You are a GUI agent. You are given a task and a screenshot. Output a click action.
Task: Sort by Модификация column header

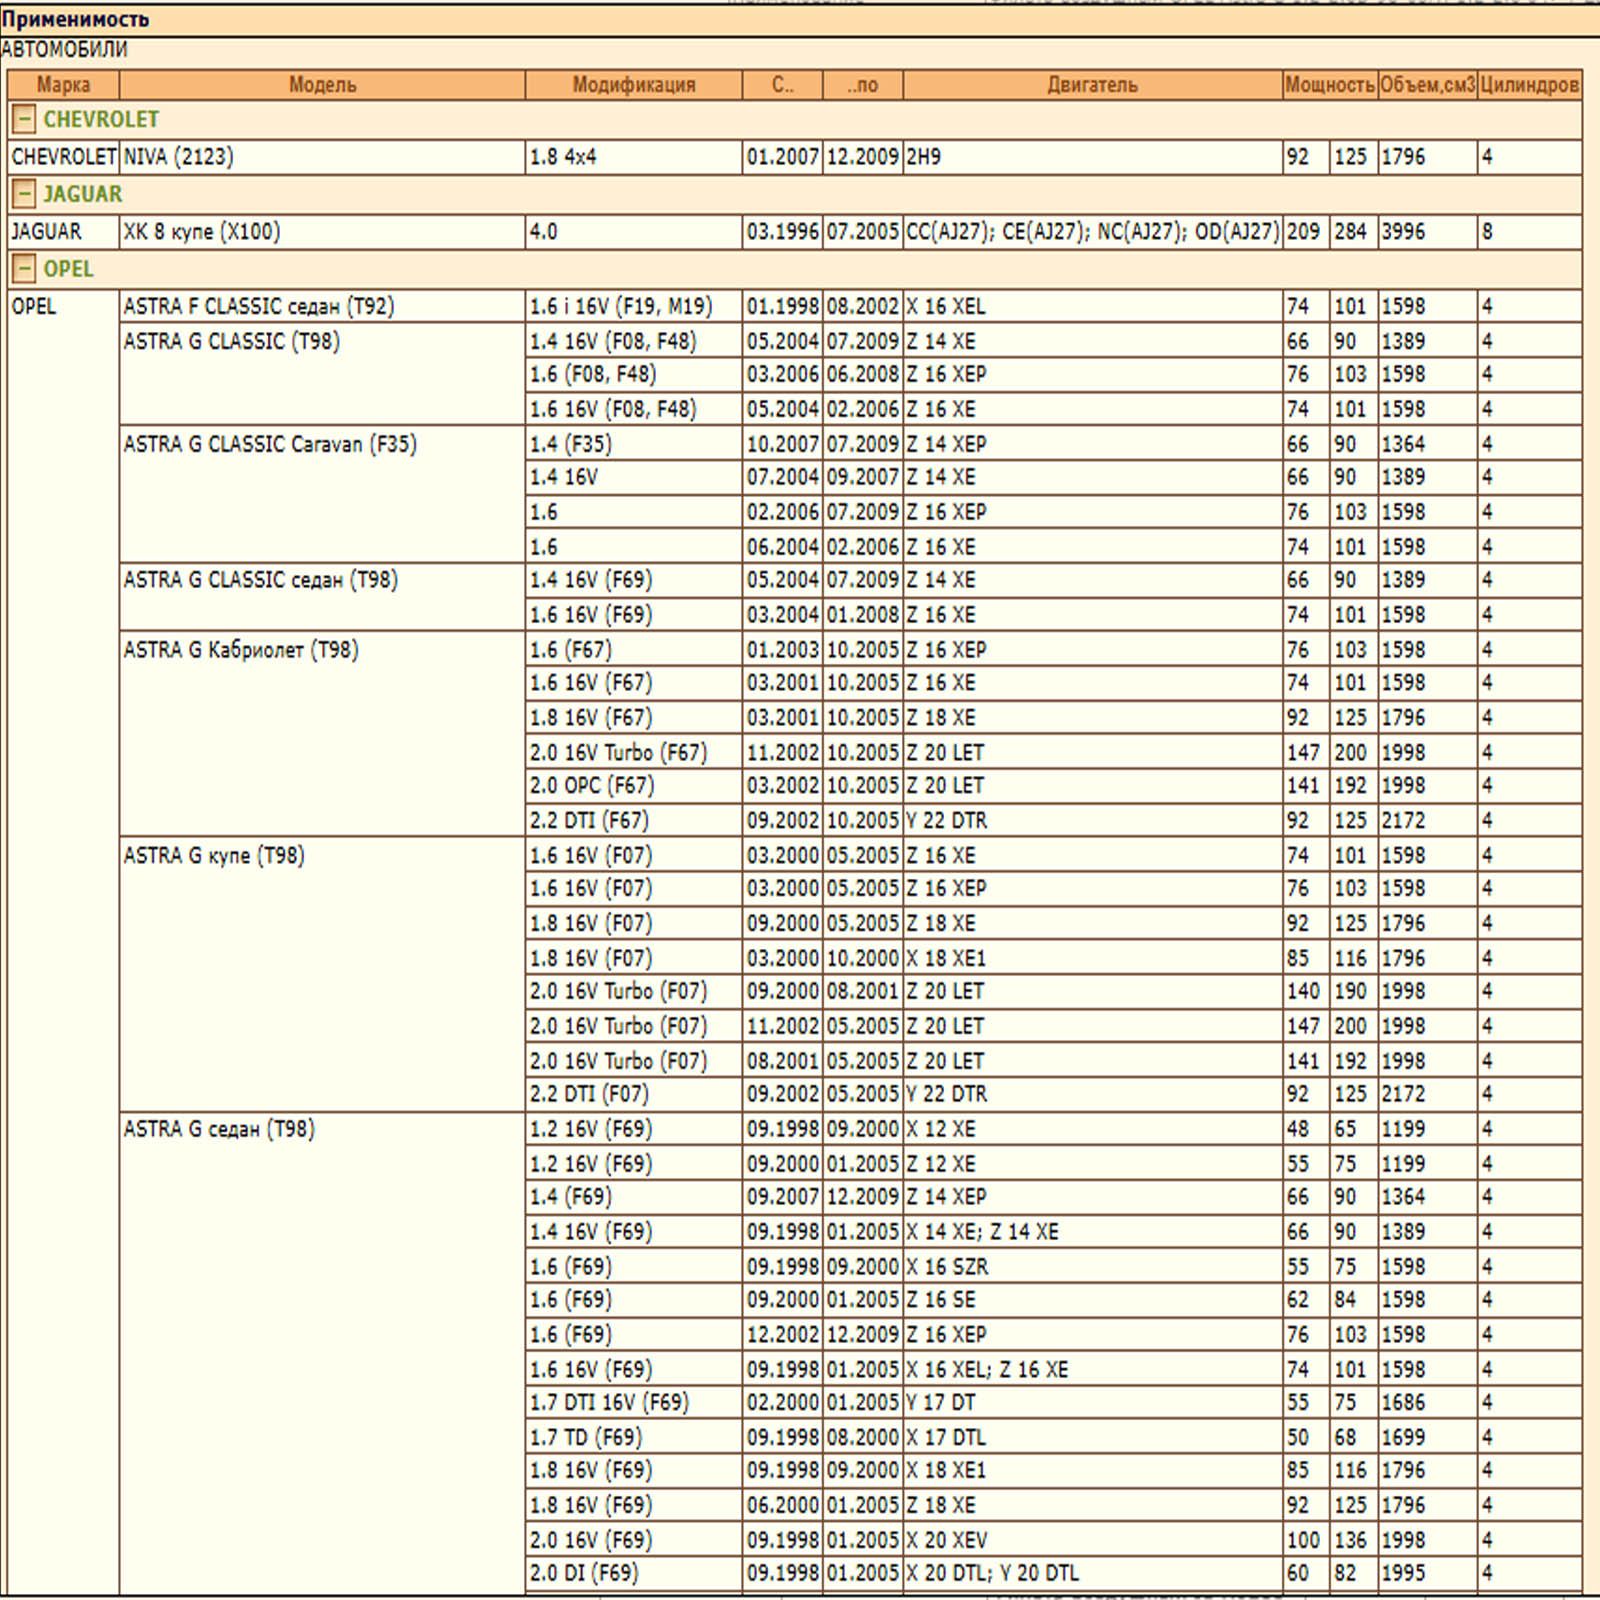[x=633, y=85]
